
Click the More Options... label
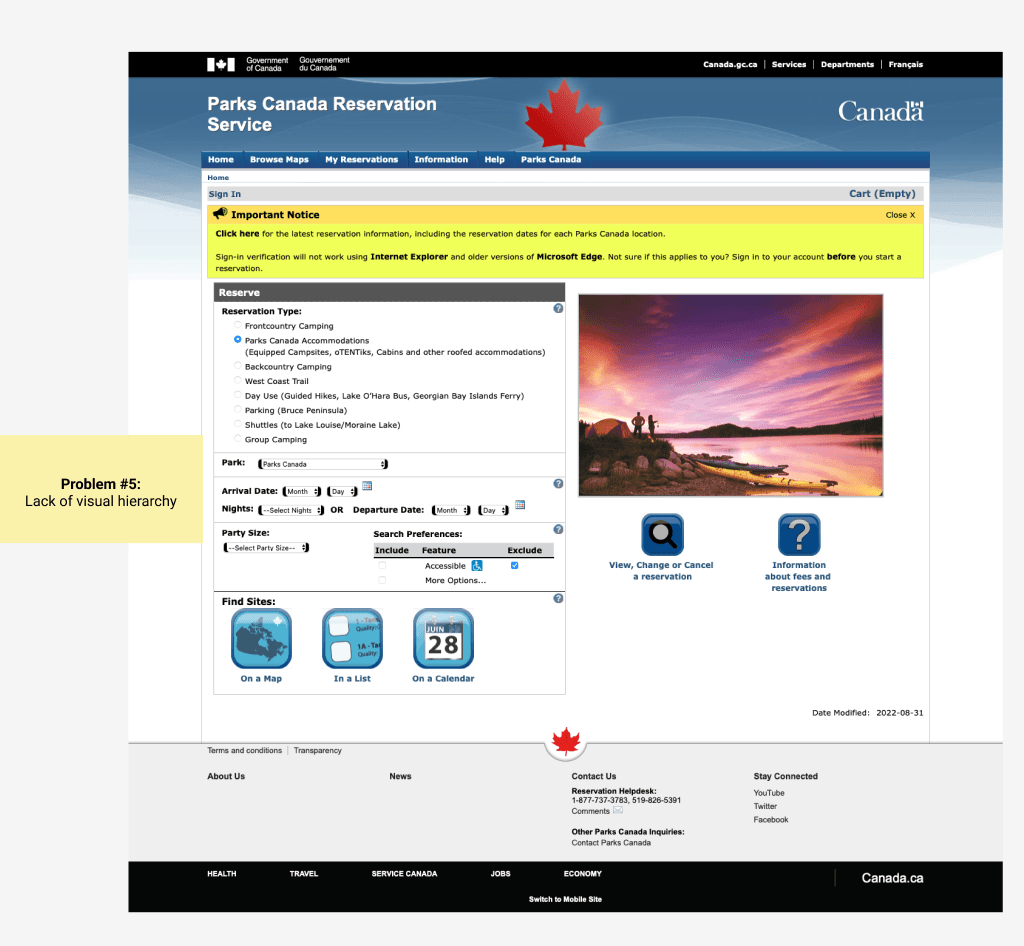click(455, 580)
